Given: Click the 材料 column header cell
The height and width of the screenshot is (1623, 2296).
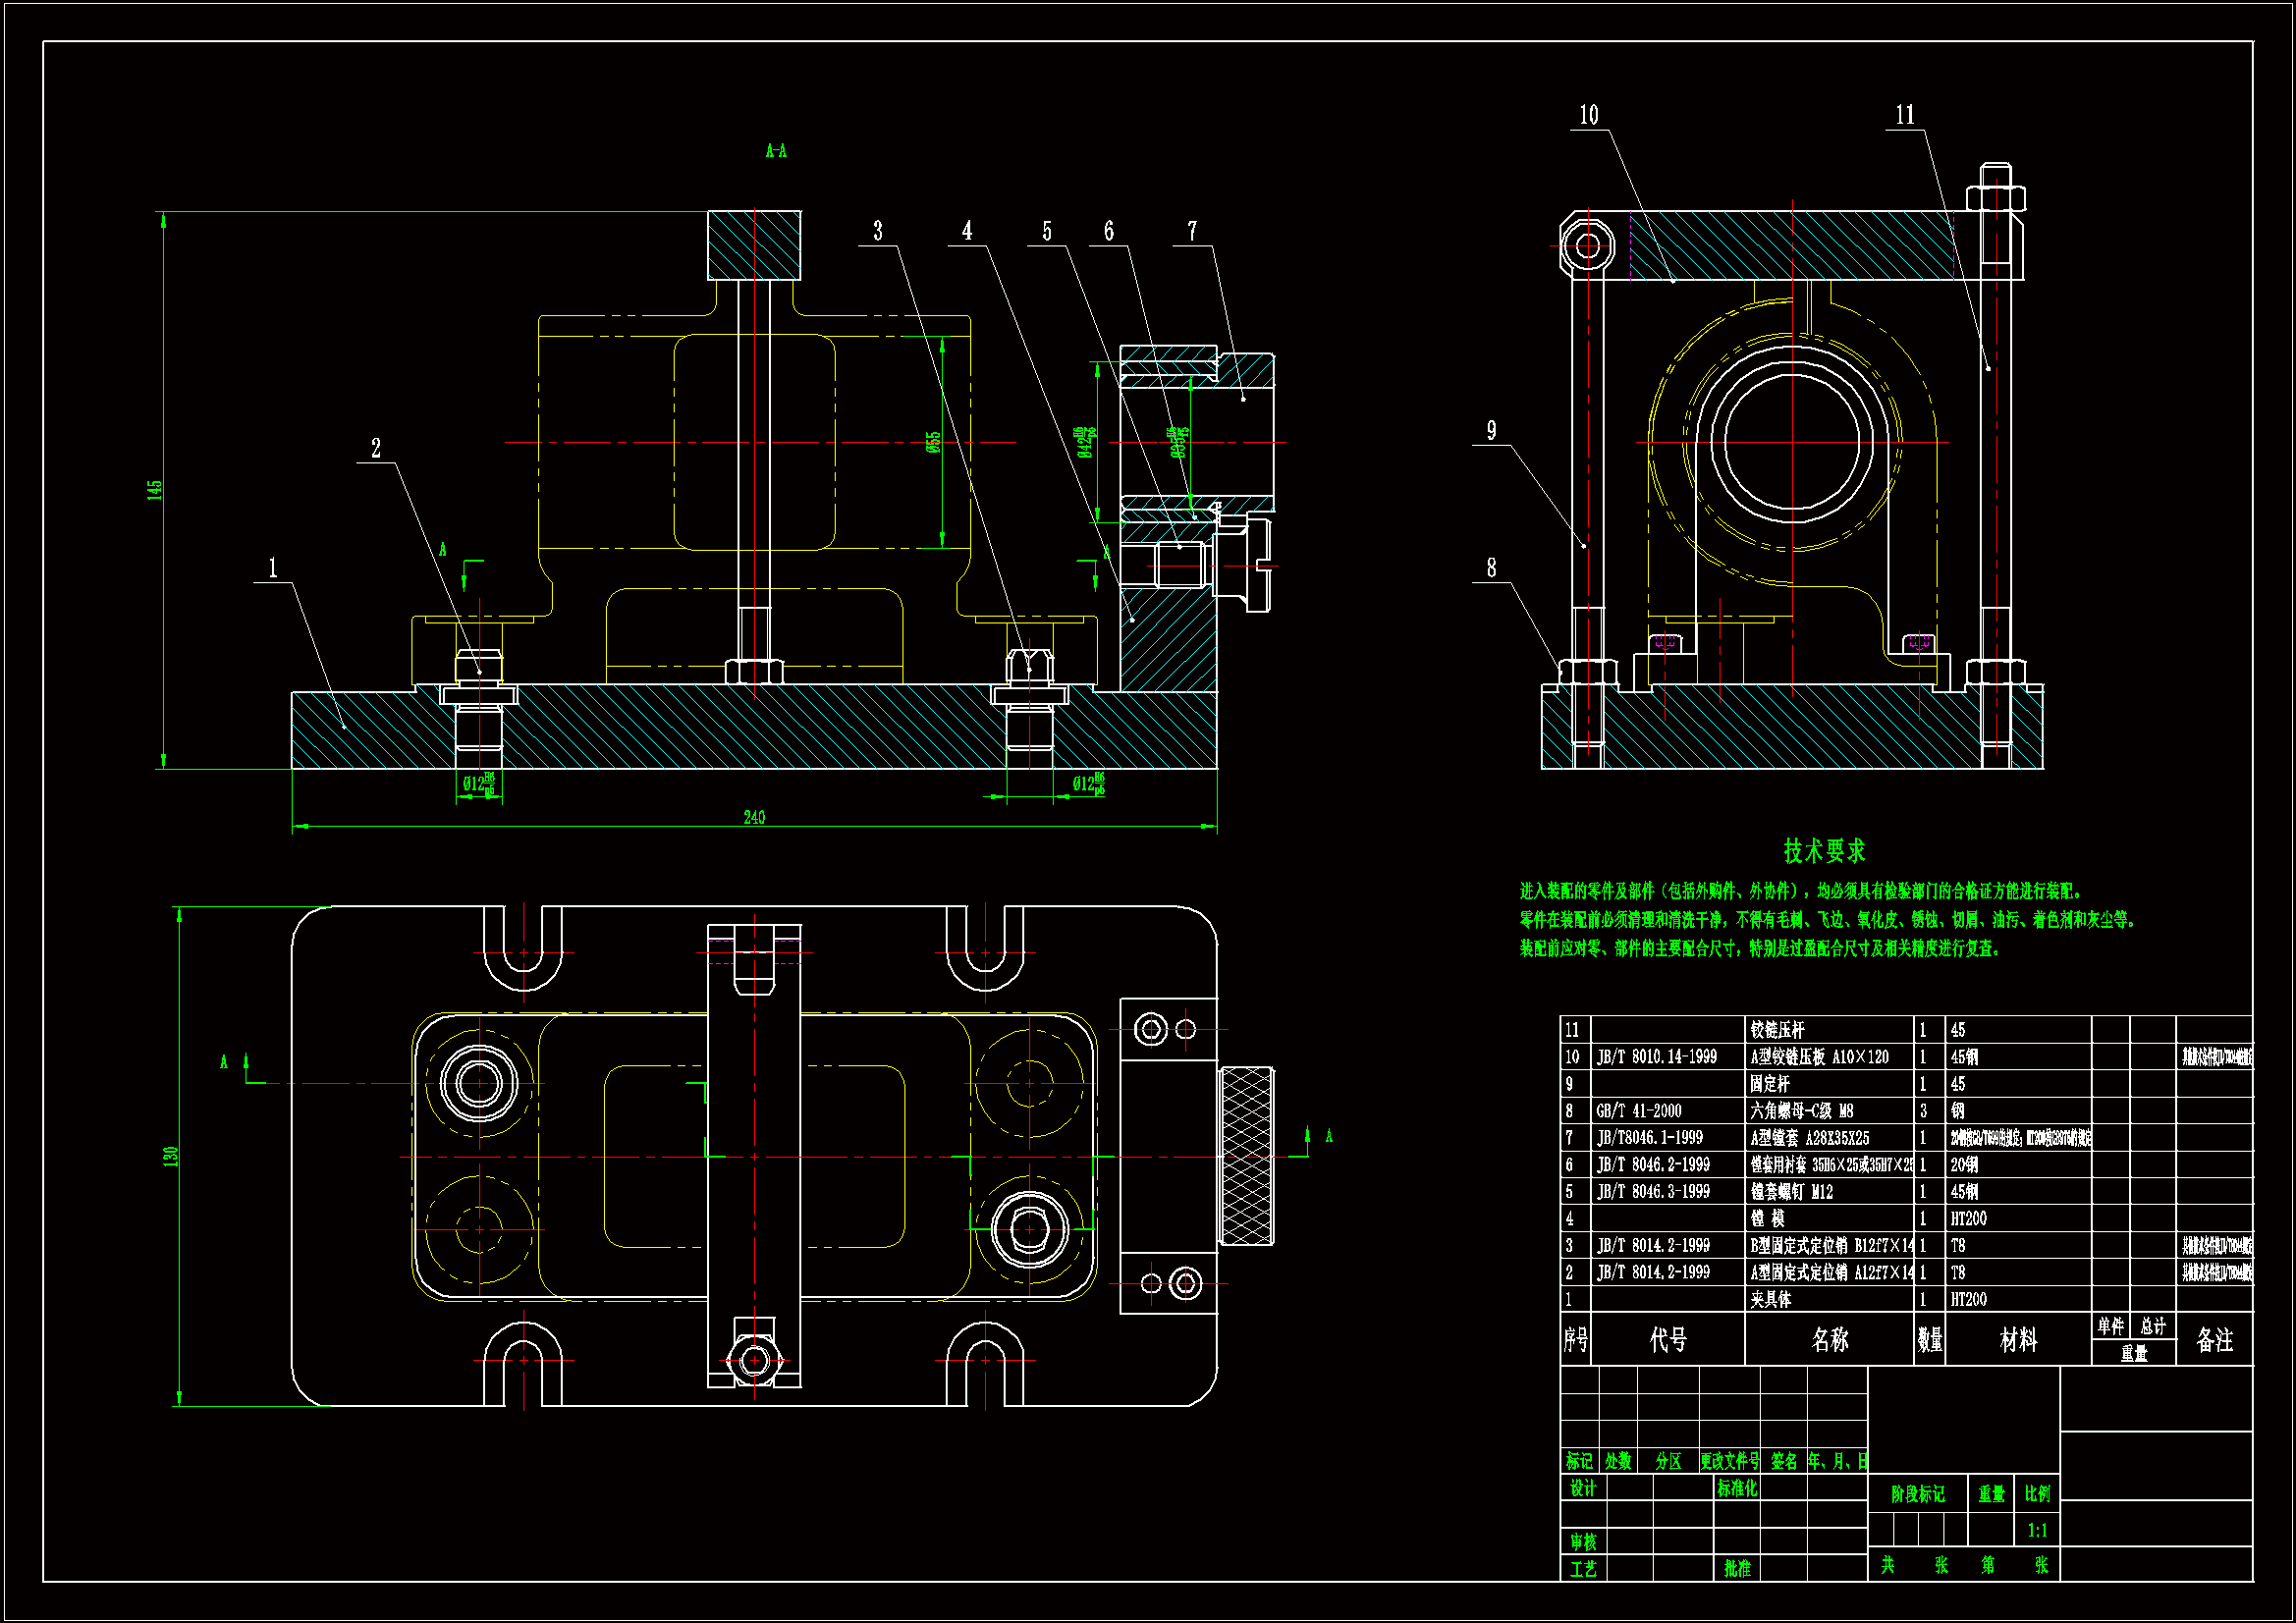Looking at the screenshot, I should pyautogui.click(x=2017, y=1339).
